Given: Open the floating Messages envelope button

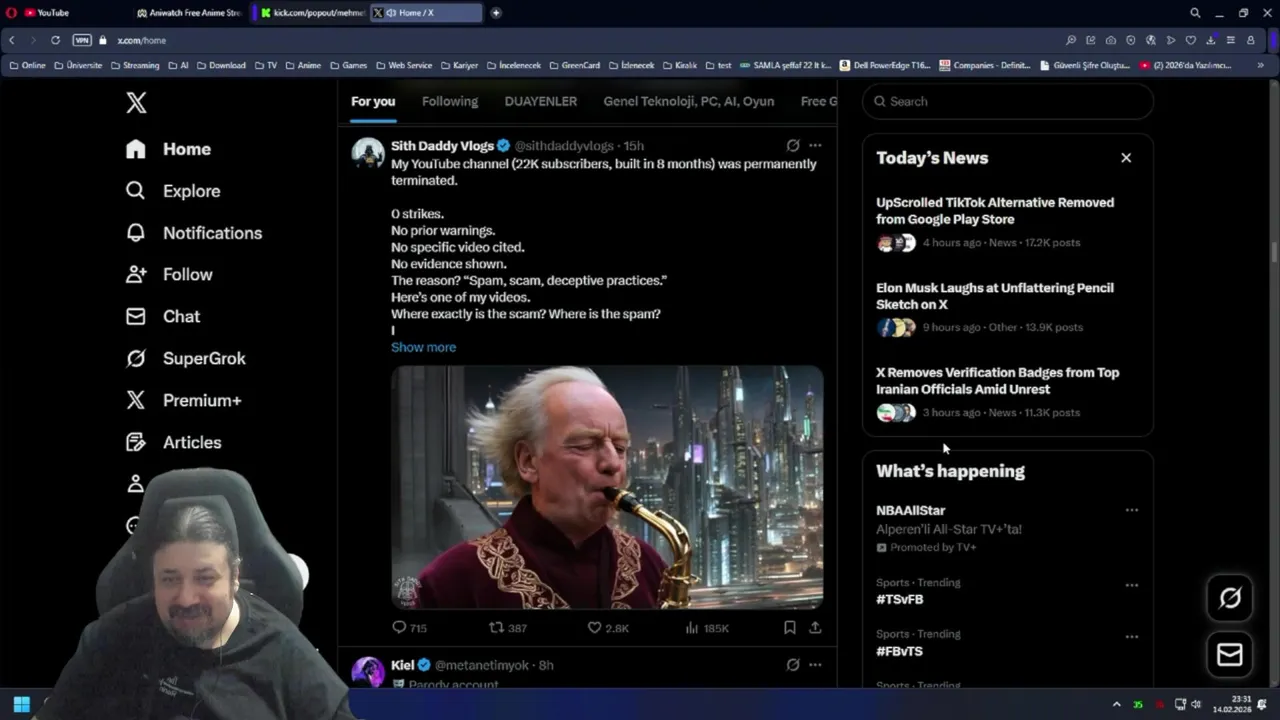Looking at the screenshot, I should pyautogui.click(x=1230, y=654).
